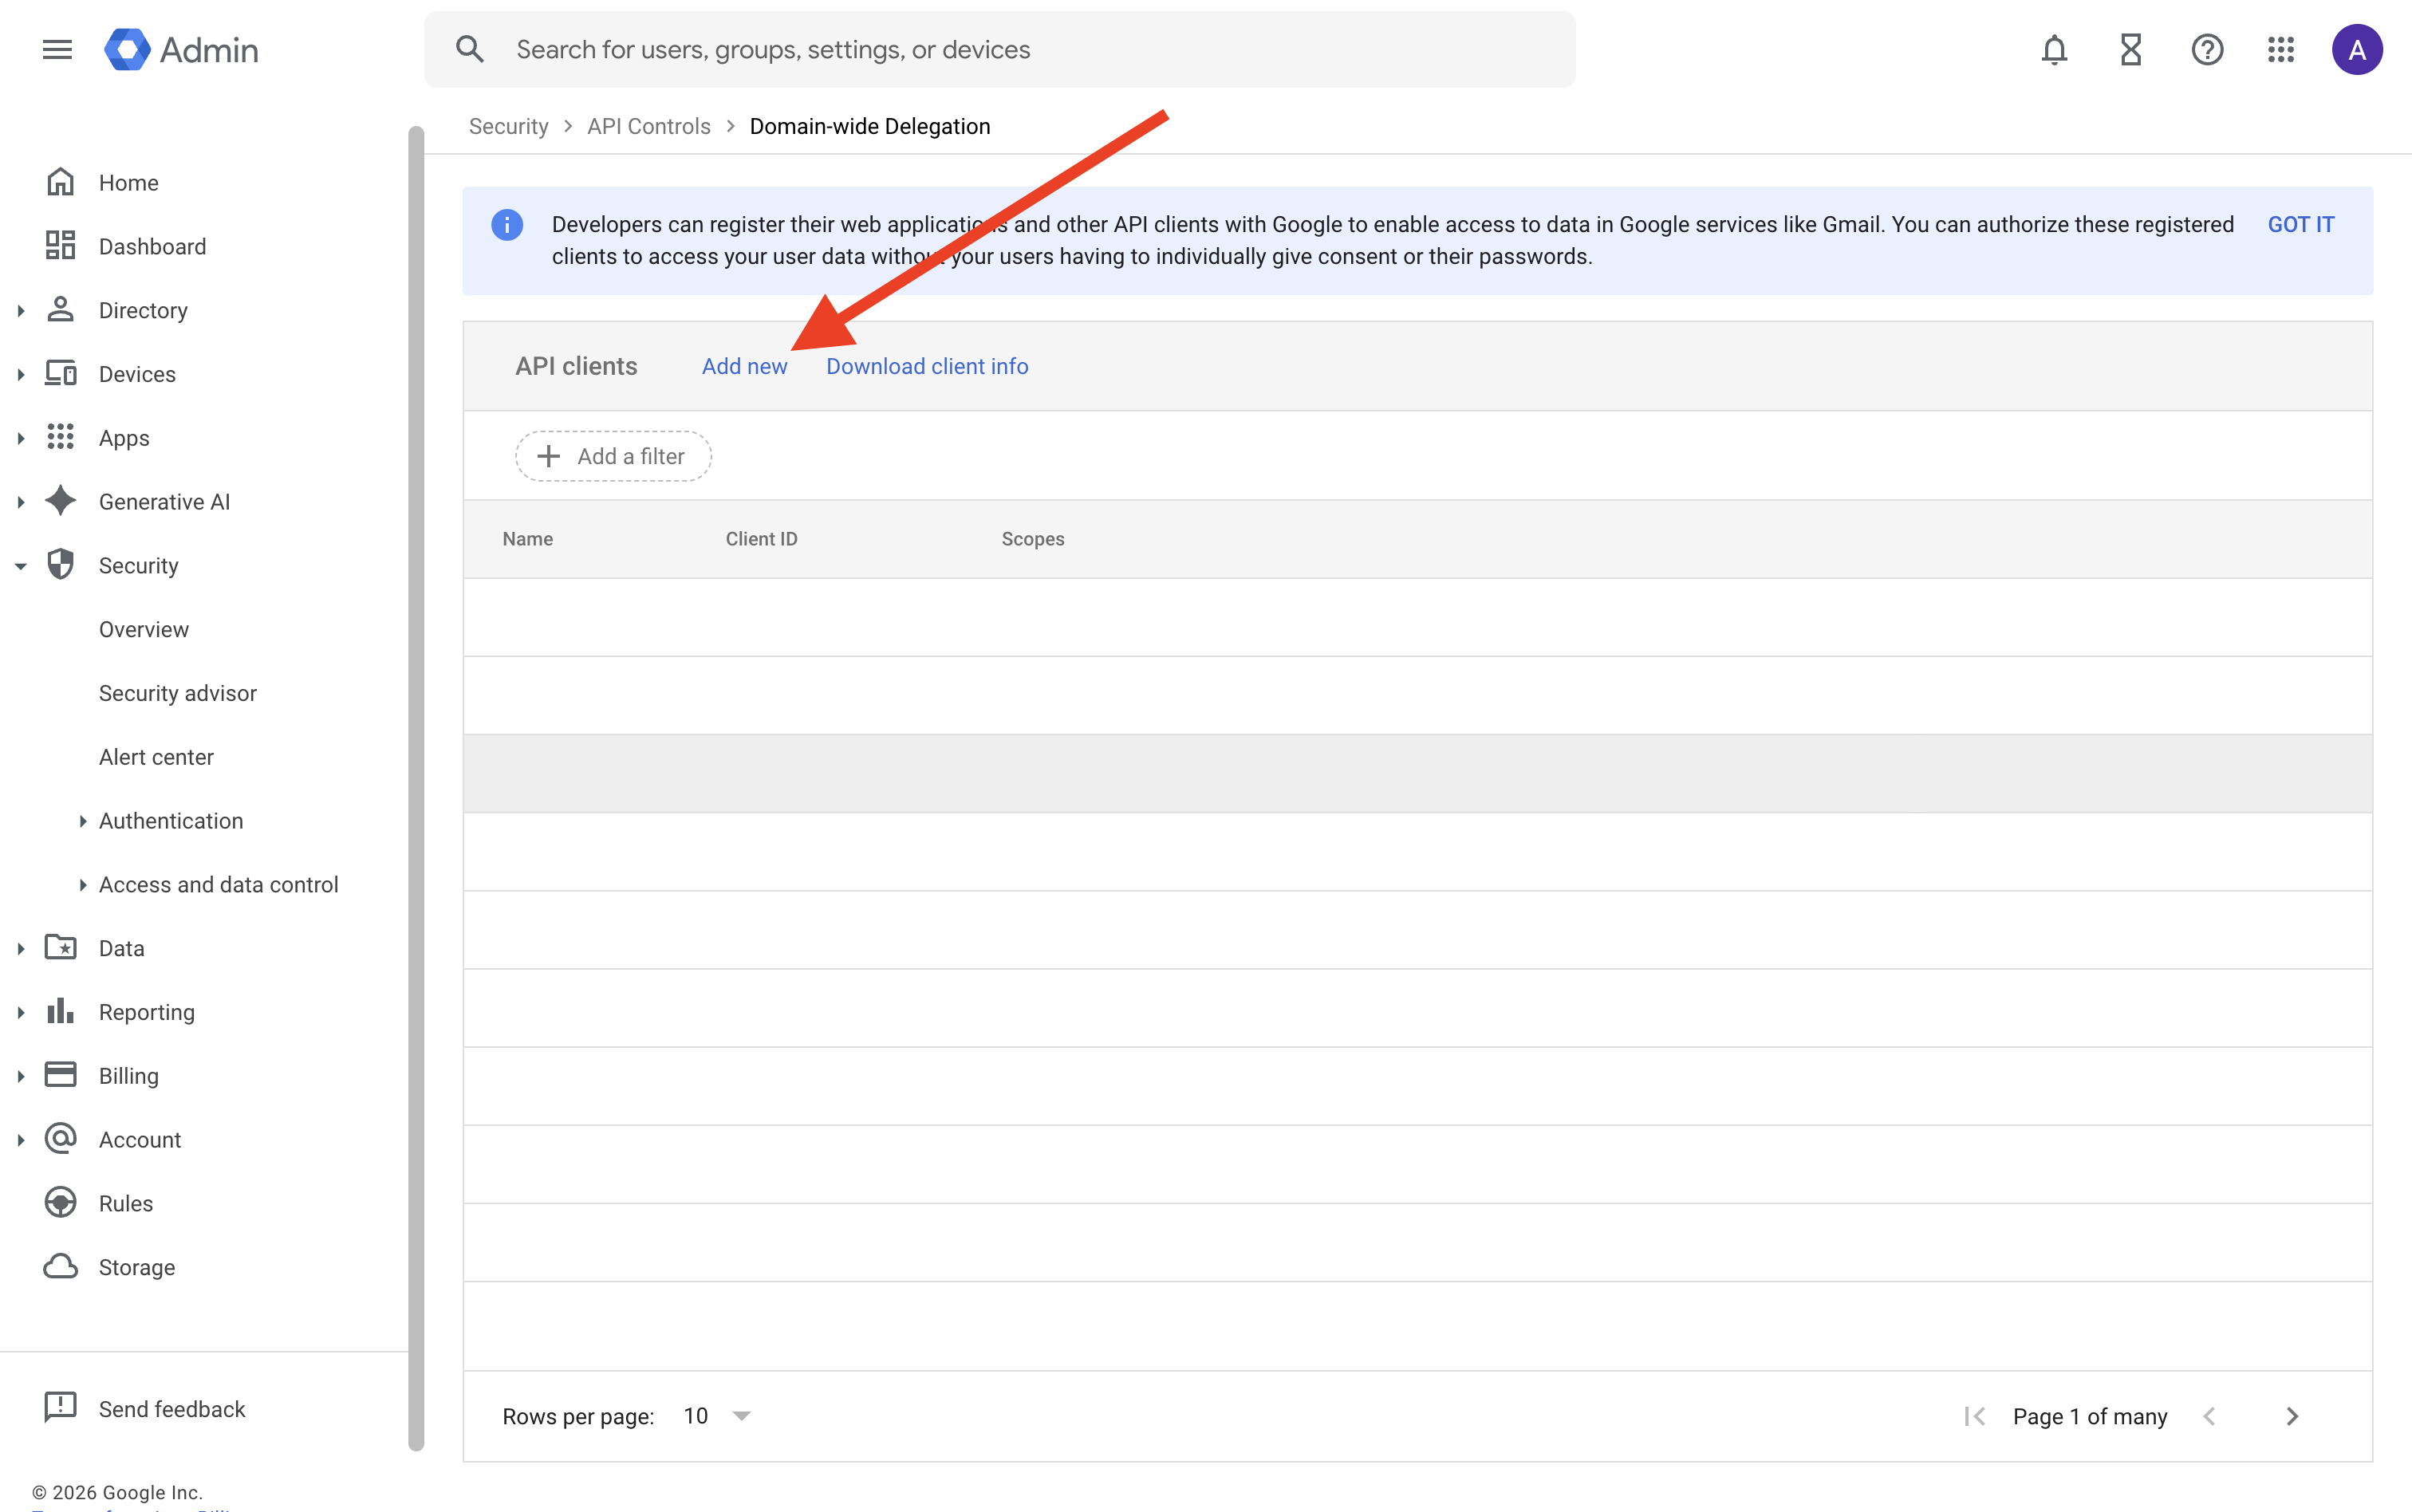This screenshot has width=2412, height=1512.
Task: Open Security advisor page
Action: pyautogui.click(x=178, y=693)
